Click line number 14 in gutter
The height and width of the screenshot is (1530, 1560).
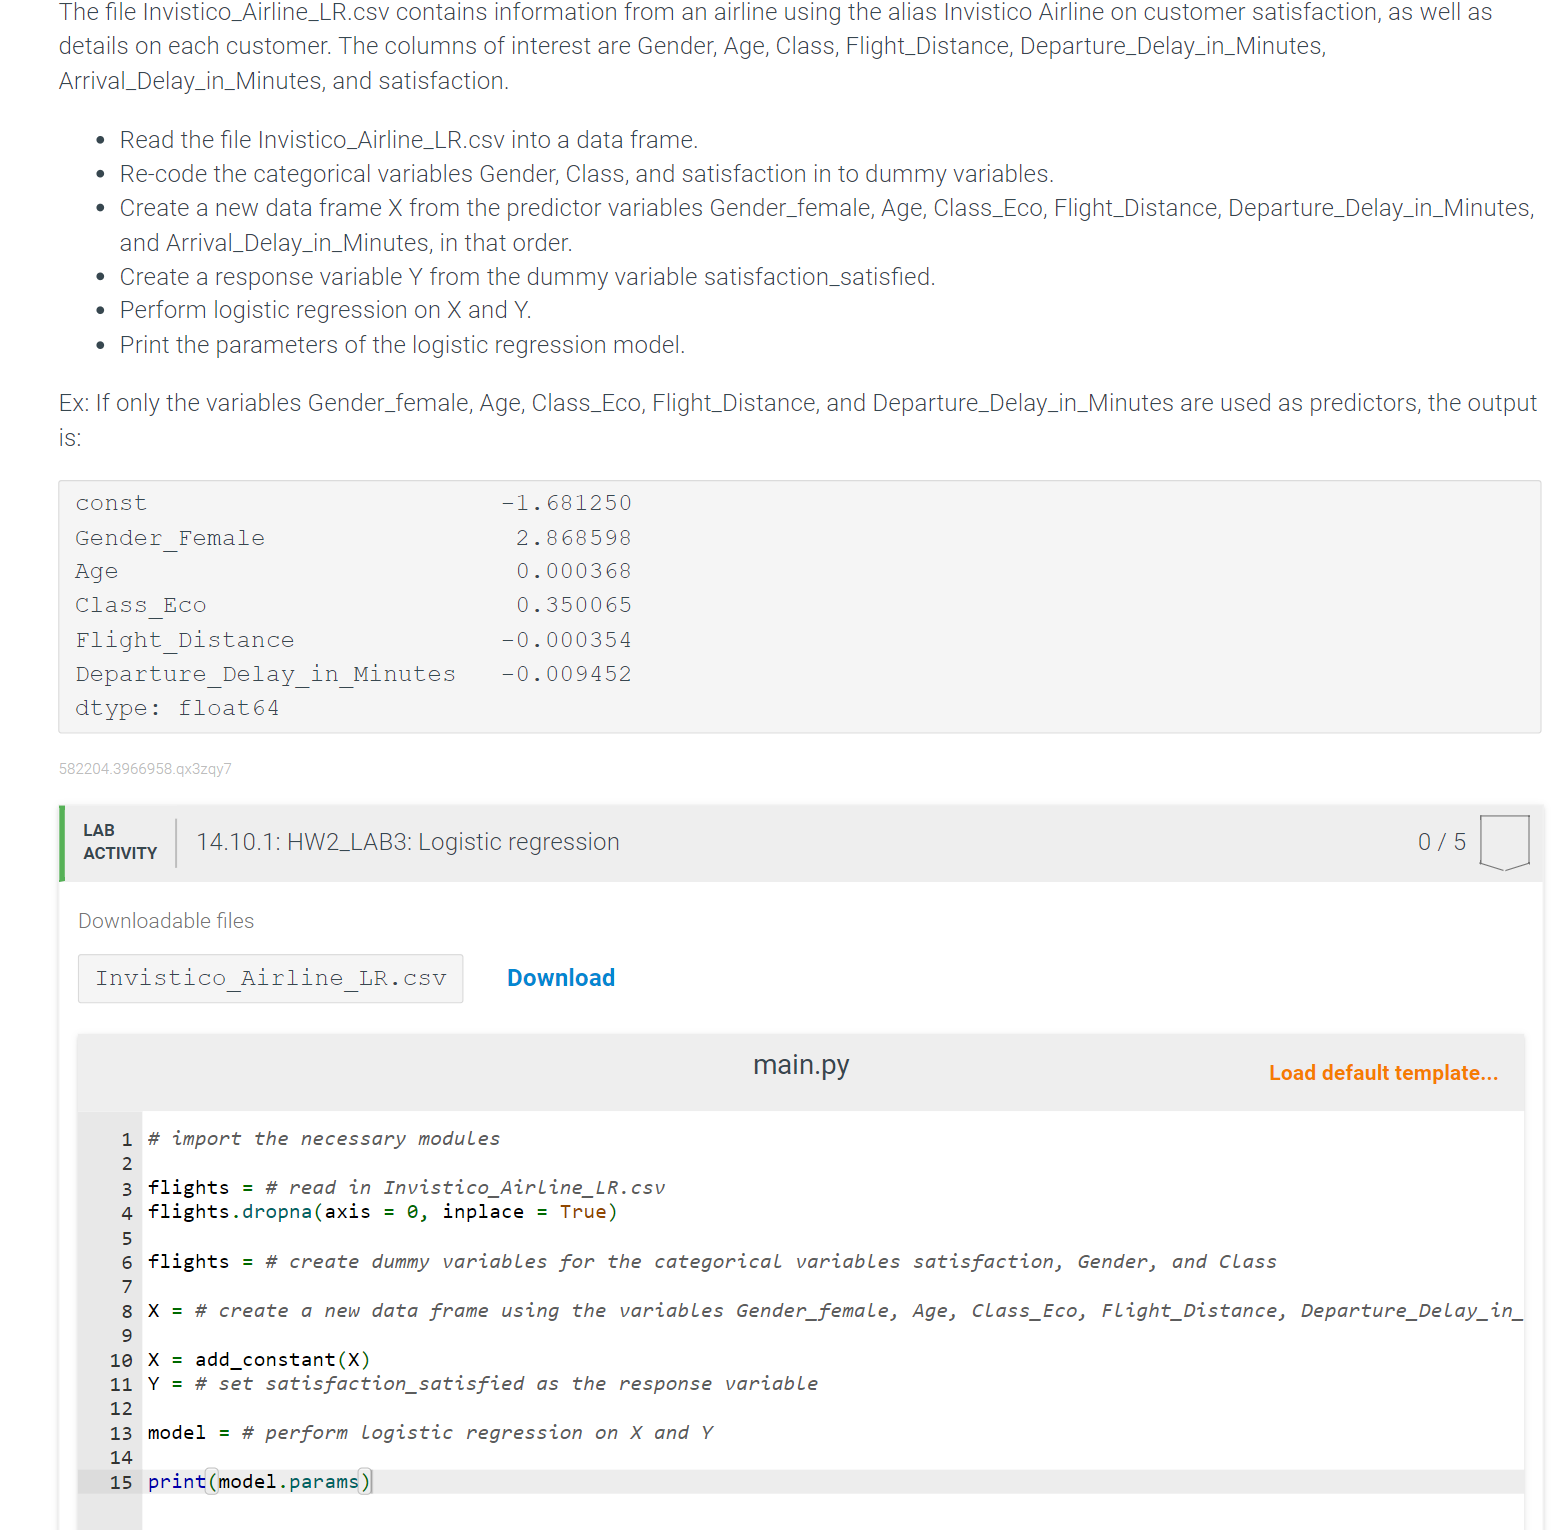coord(121,1457)
